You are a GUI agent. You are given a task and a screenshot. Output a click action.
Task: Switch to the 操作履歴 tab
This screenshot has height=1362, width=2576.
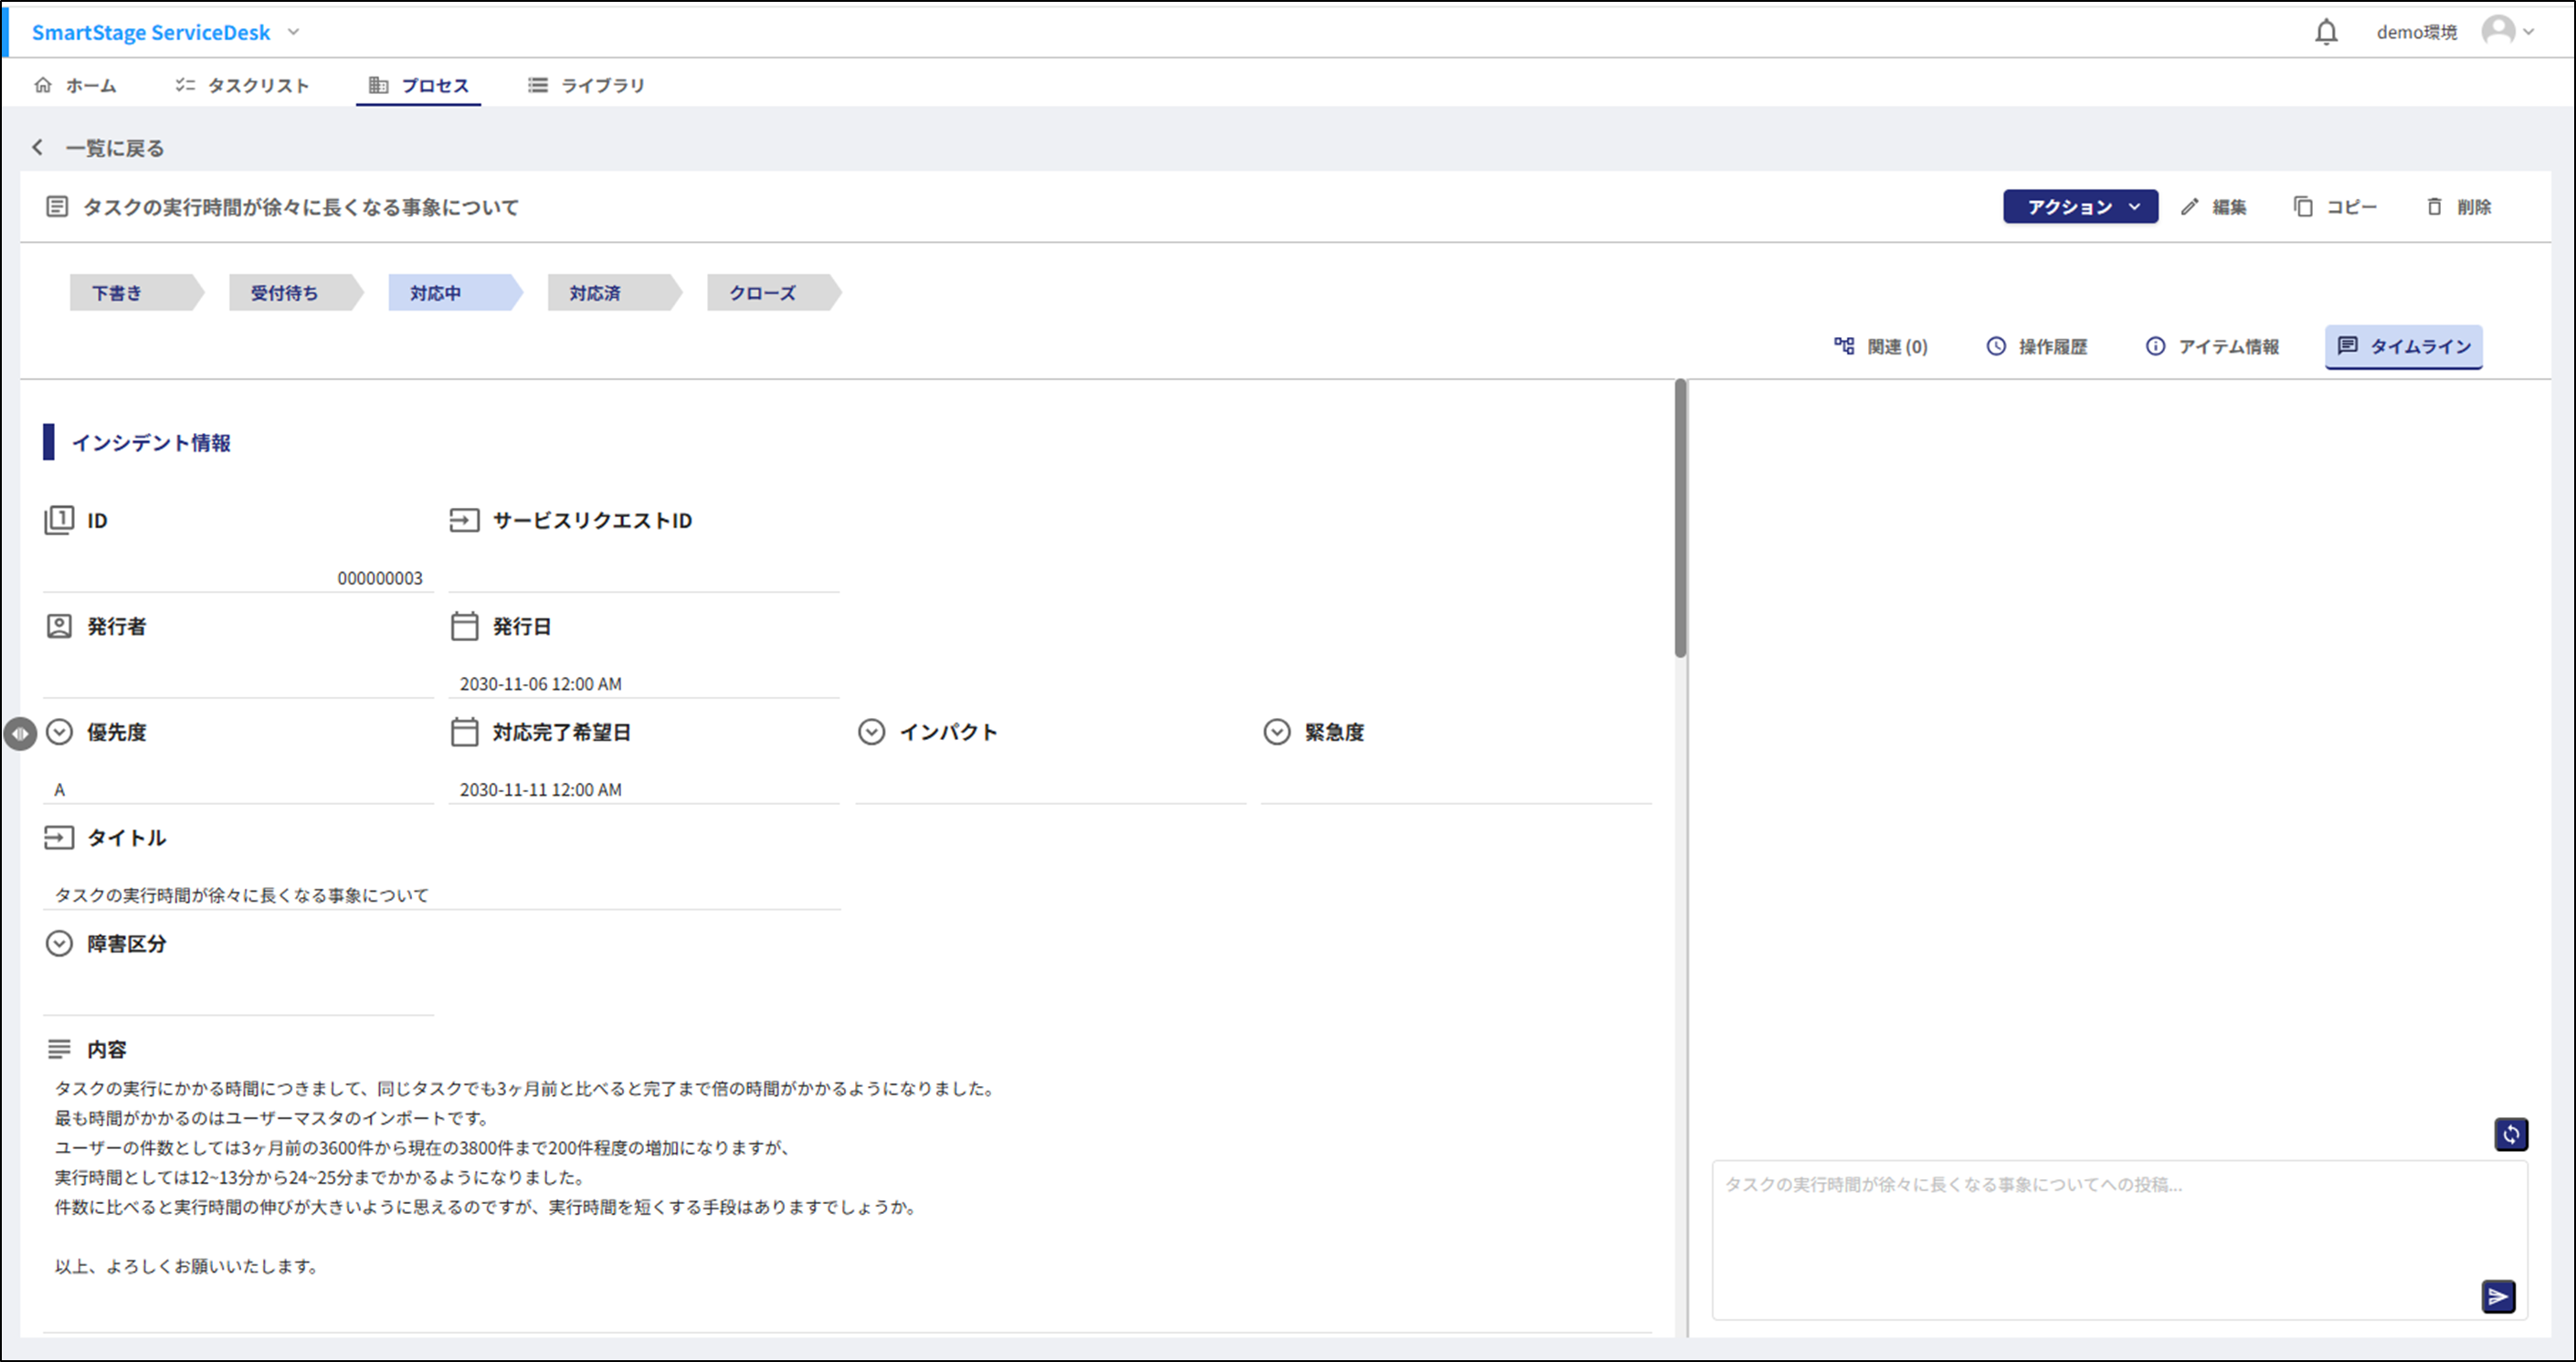point(2036,346)
